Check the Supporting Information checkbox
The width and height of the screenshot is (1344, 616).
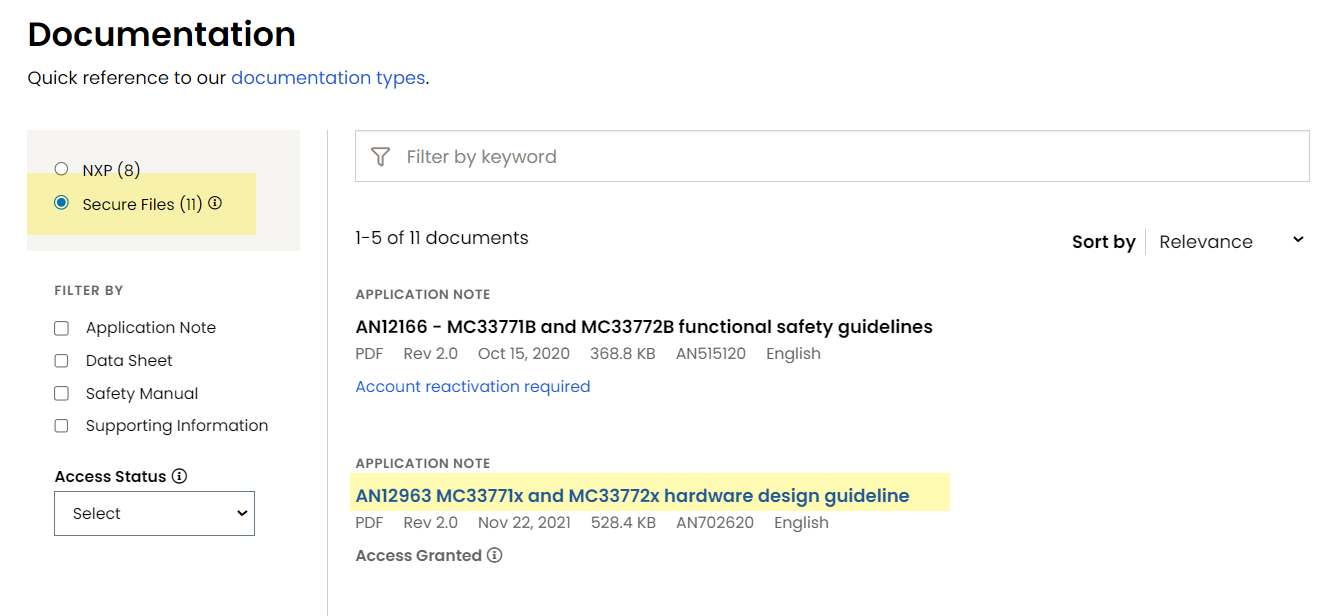pyautogui.click(x=62, y=426)
